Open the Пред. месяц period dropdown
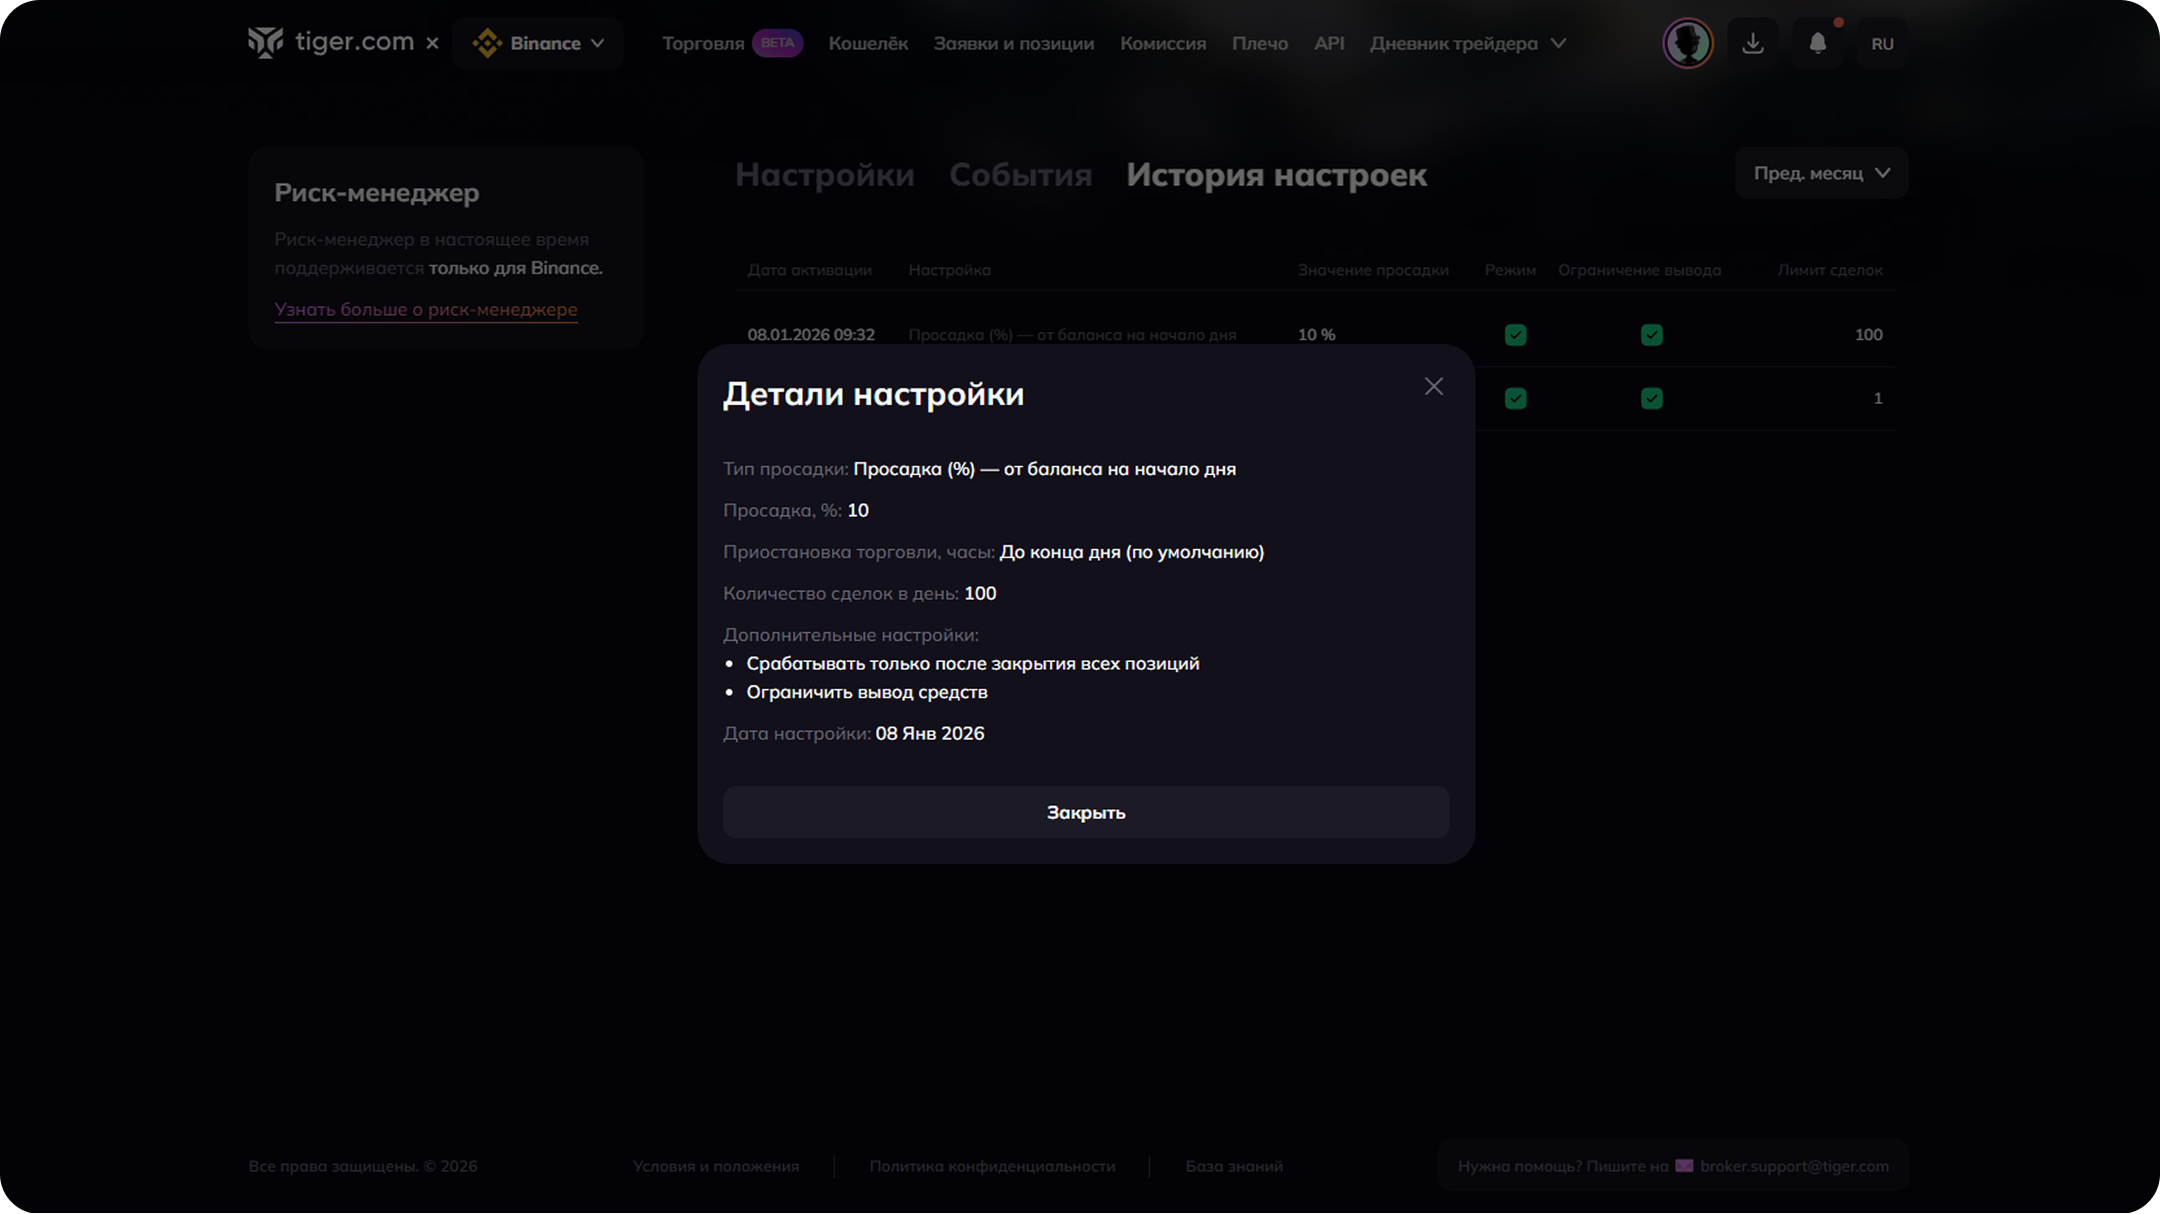This screenshot has height=1214, width=2160. coord(1821,173)
